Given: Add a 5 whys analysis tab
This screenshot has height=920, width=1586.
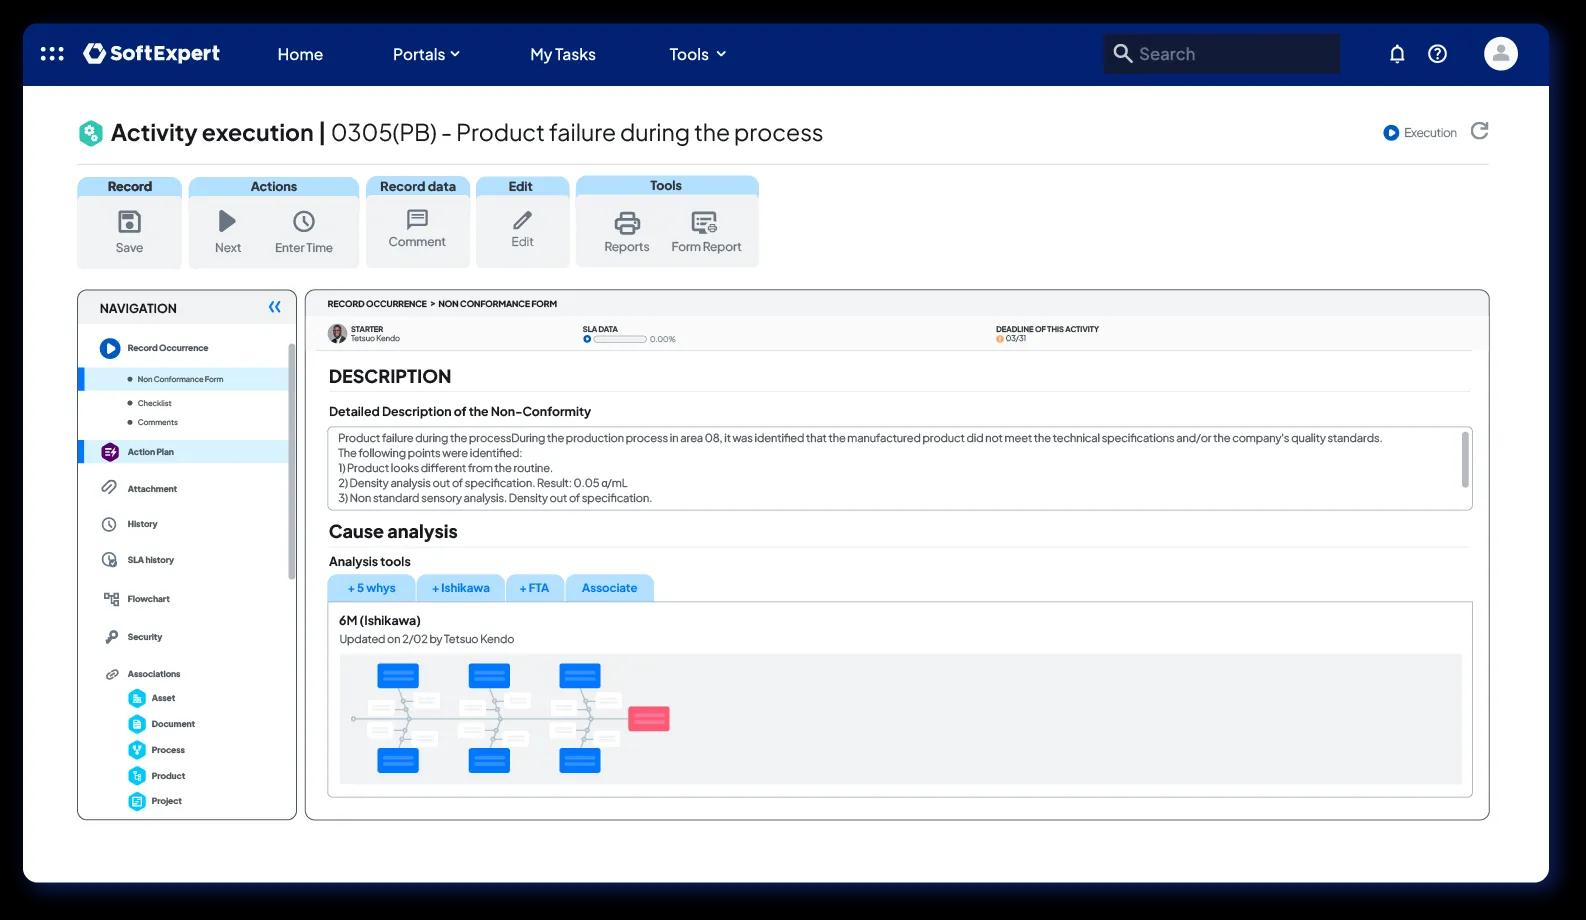Looking at the screenshot, I should pos(371,588).
